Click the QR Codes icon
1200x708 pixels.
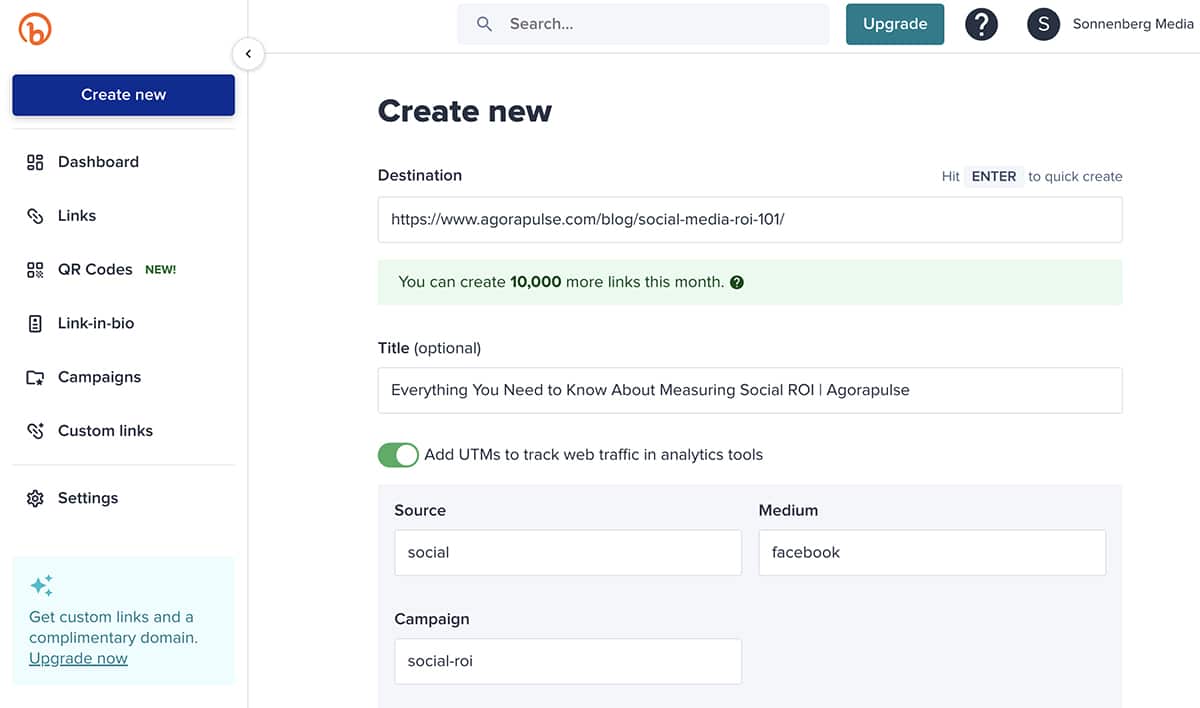[35, 270]
